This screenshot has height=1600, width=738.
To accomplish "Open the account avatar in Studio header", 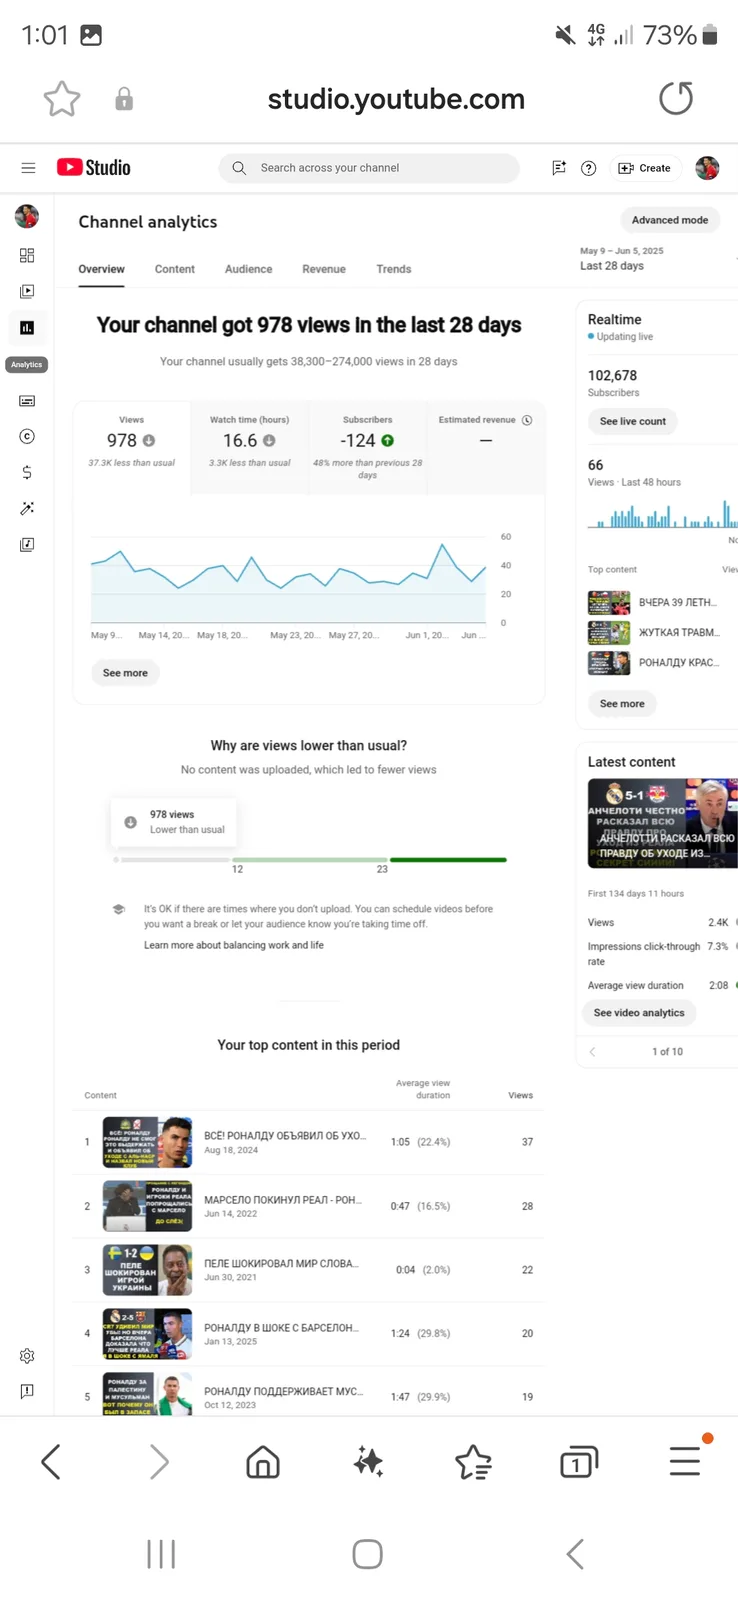I will pos(707,168).
